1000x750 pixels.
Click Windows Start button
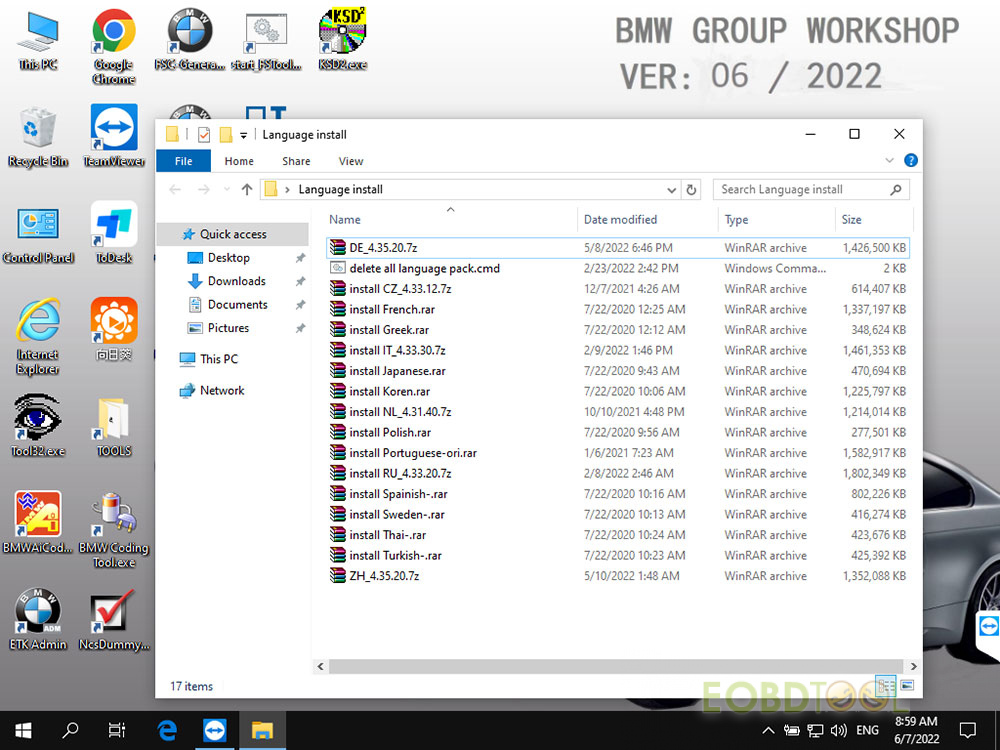pos(24,730)
